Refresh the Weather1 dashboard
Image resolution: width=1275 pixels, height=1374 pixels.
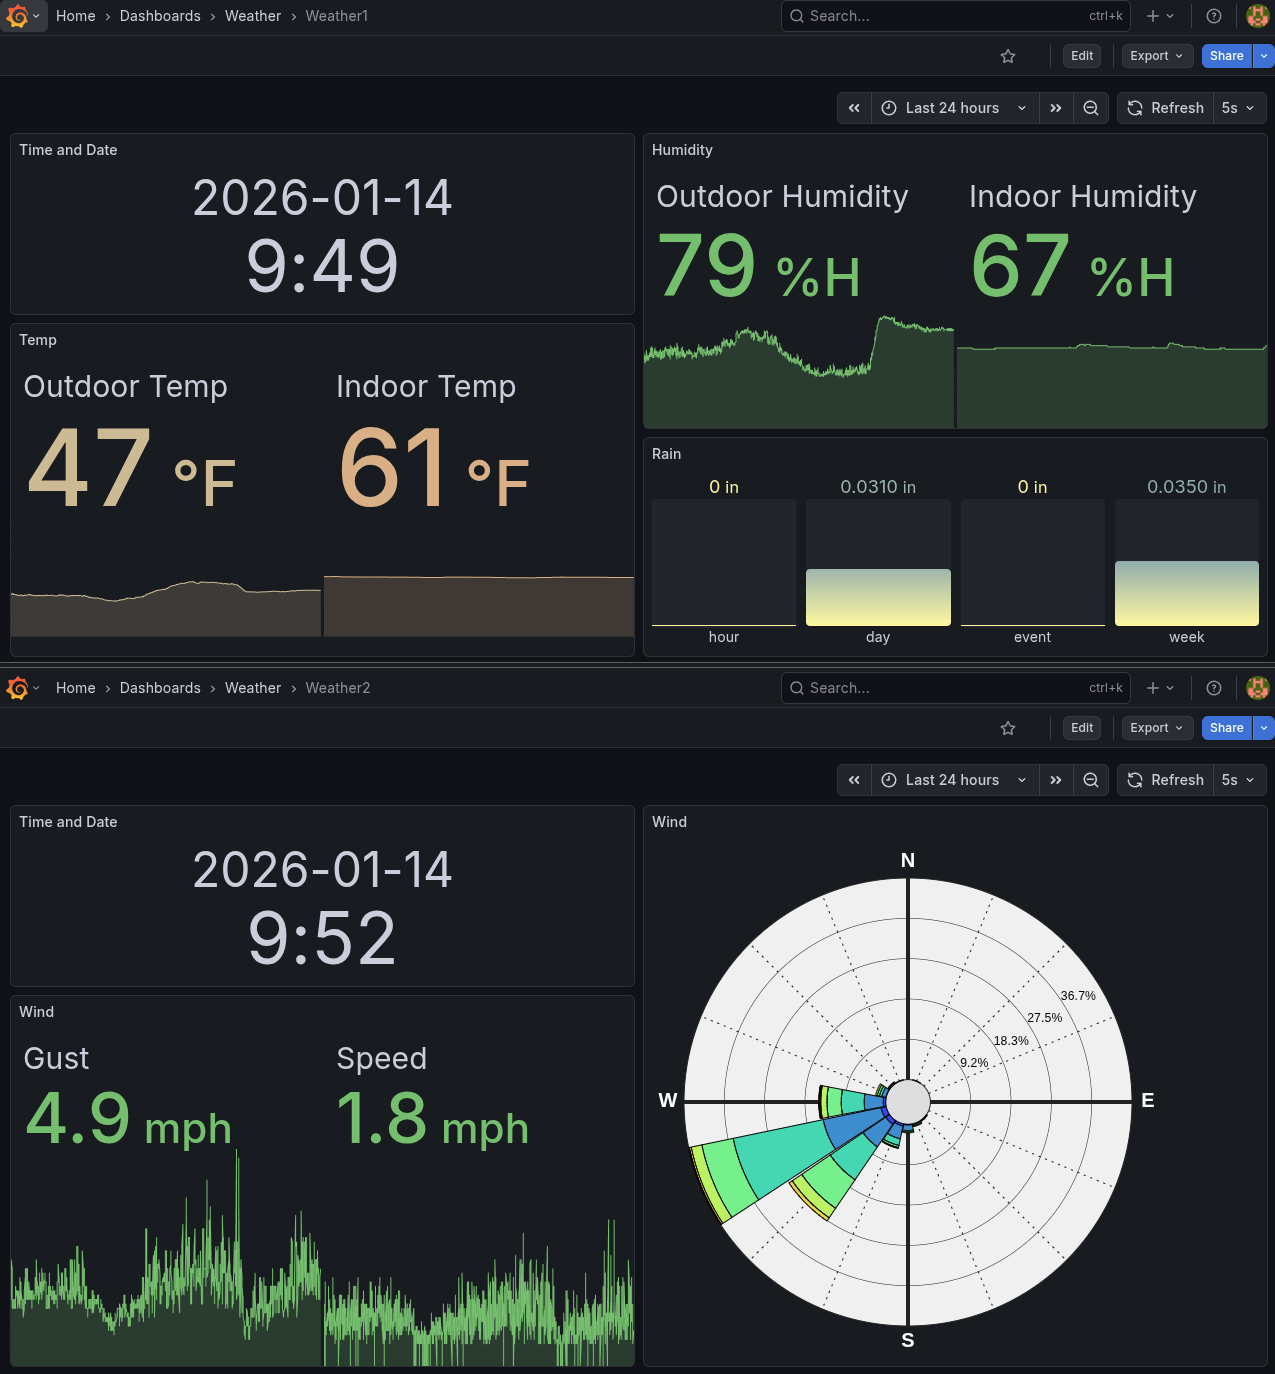(1165, 108)
